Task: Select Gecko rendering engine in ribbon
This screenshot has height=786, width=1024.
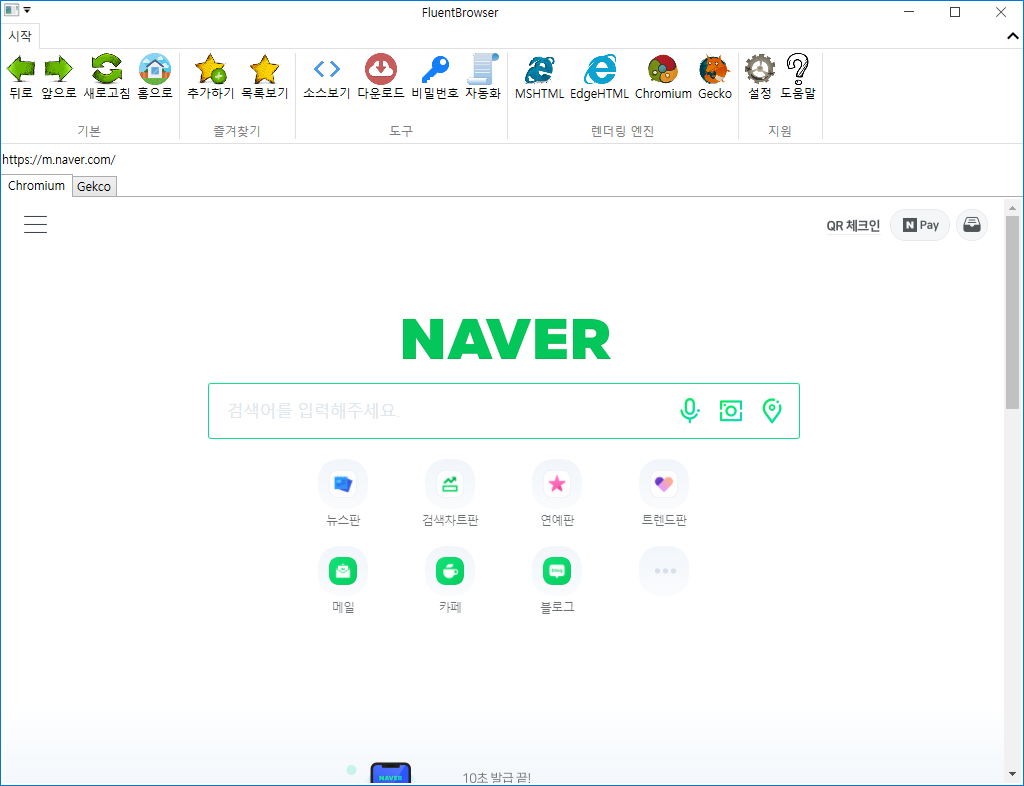Action: click(x=714, y=76)
